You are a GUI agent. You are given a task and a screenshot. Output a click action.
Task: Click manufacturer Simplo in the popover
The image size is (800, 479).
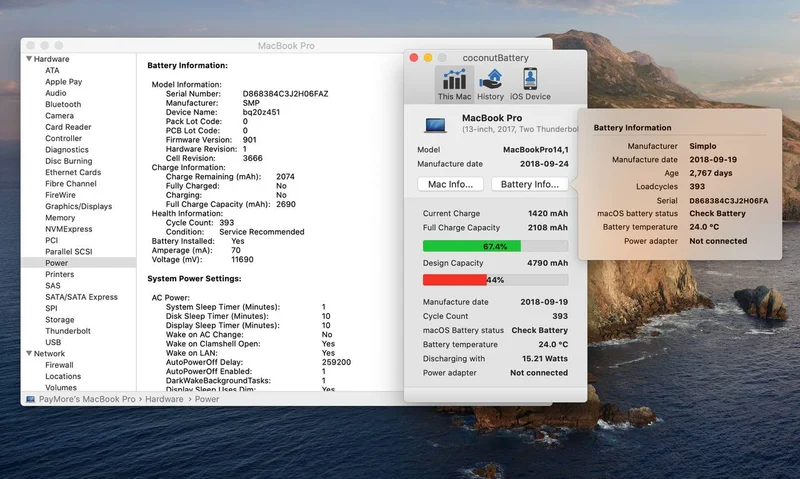703,146
